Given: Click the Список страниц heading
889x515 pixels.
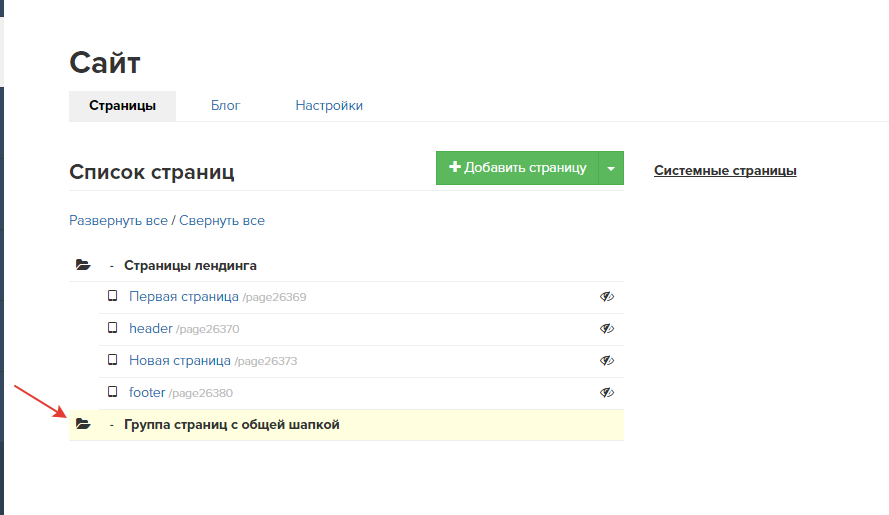Looking at the screenshot, I should pyautogui.click(x=151, y=172).
